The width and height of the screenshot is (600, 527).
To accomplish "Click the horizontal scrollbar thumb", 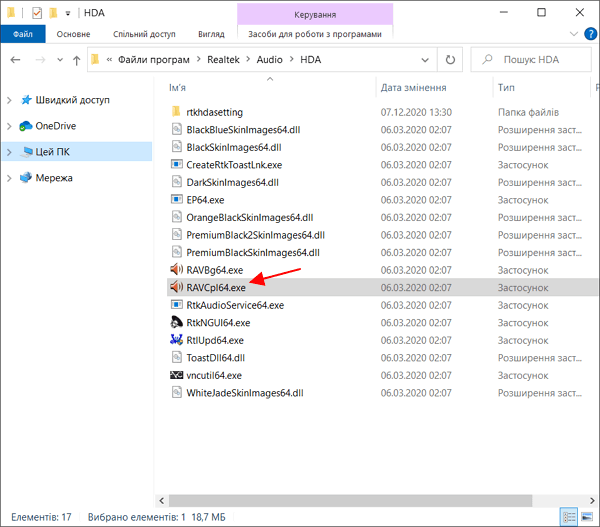I will point(350,500).
